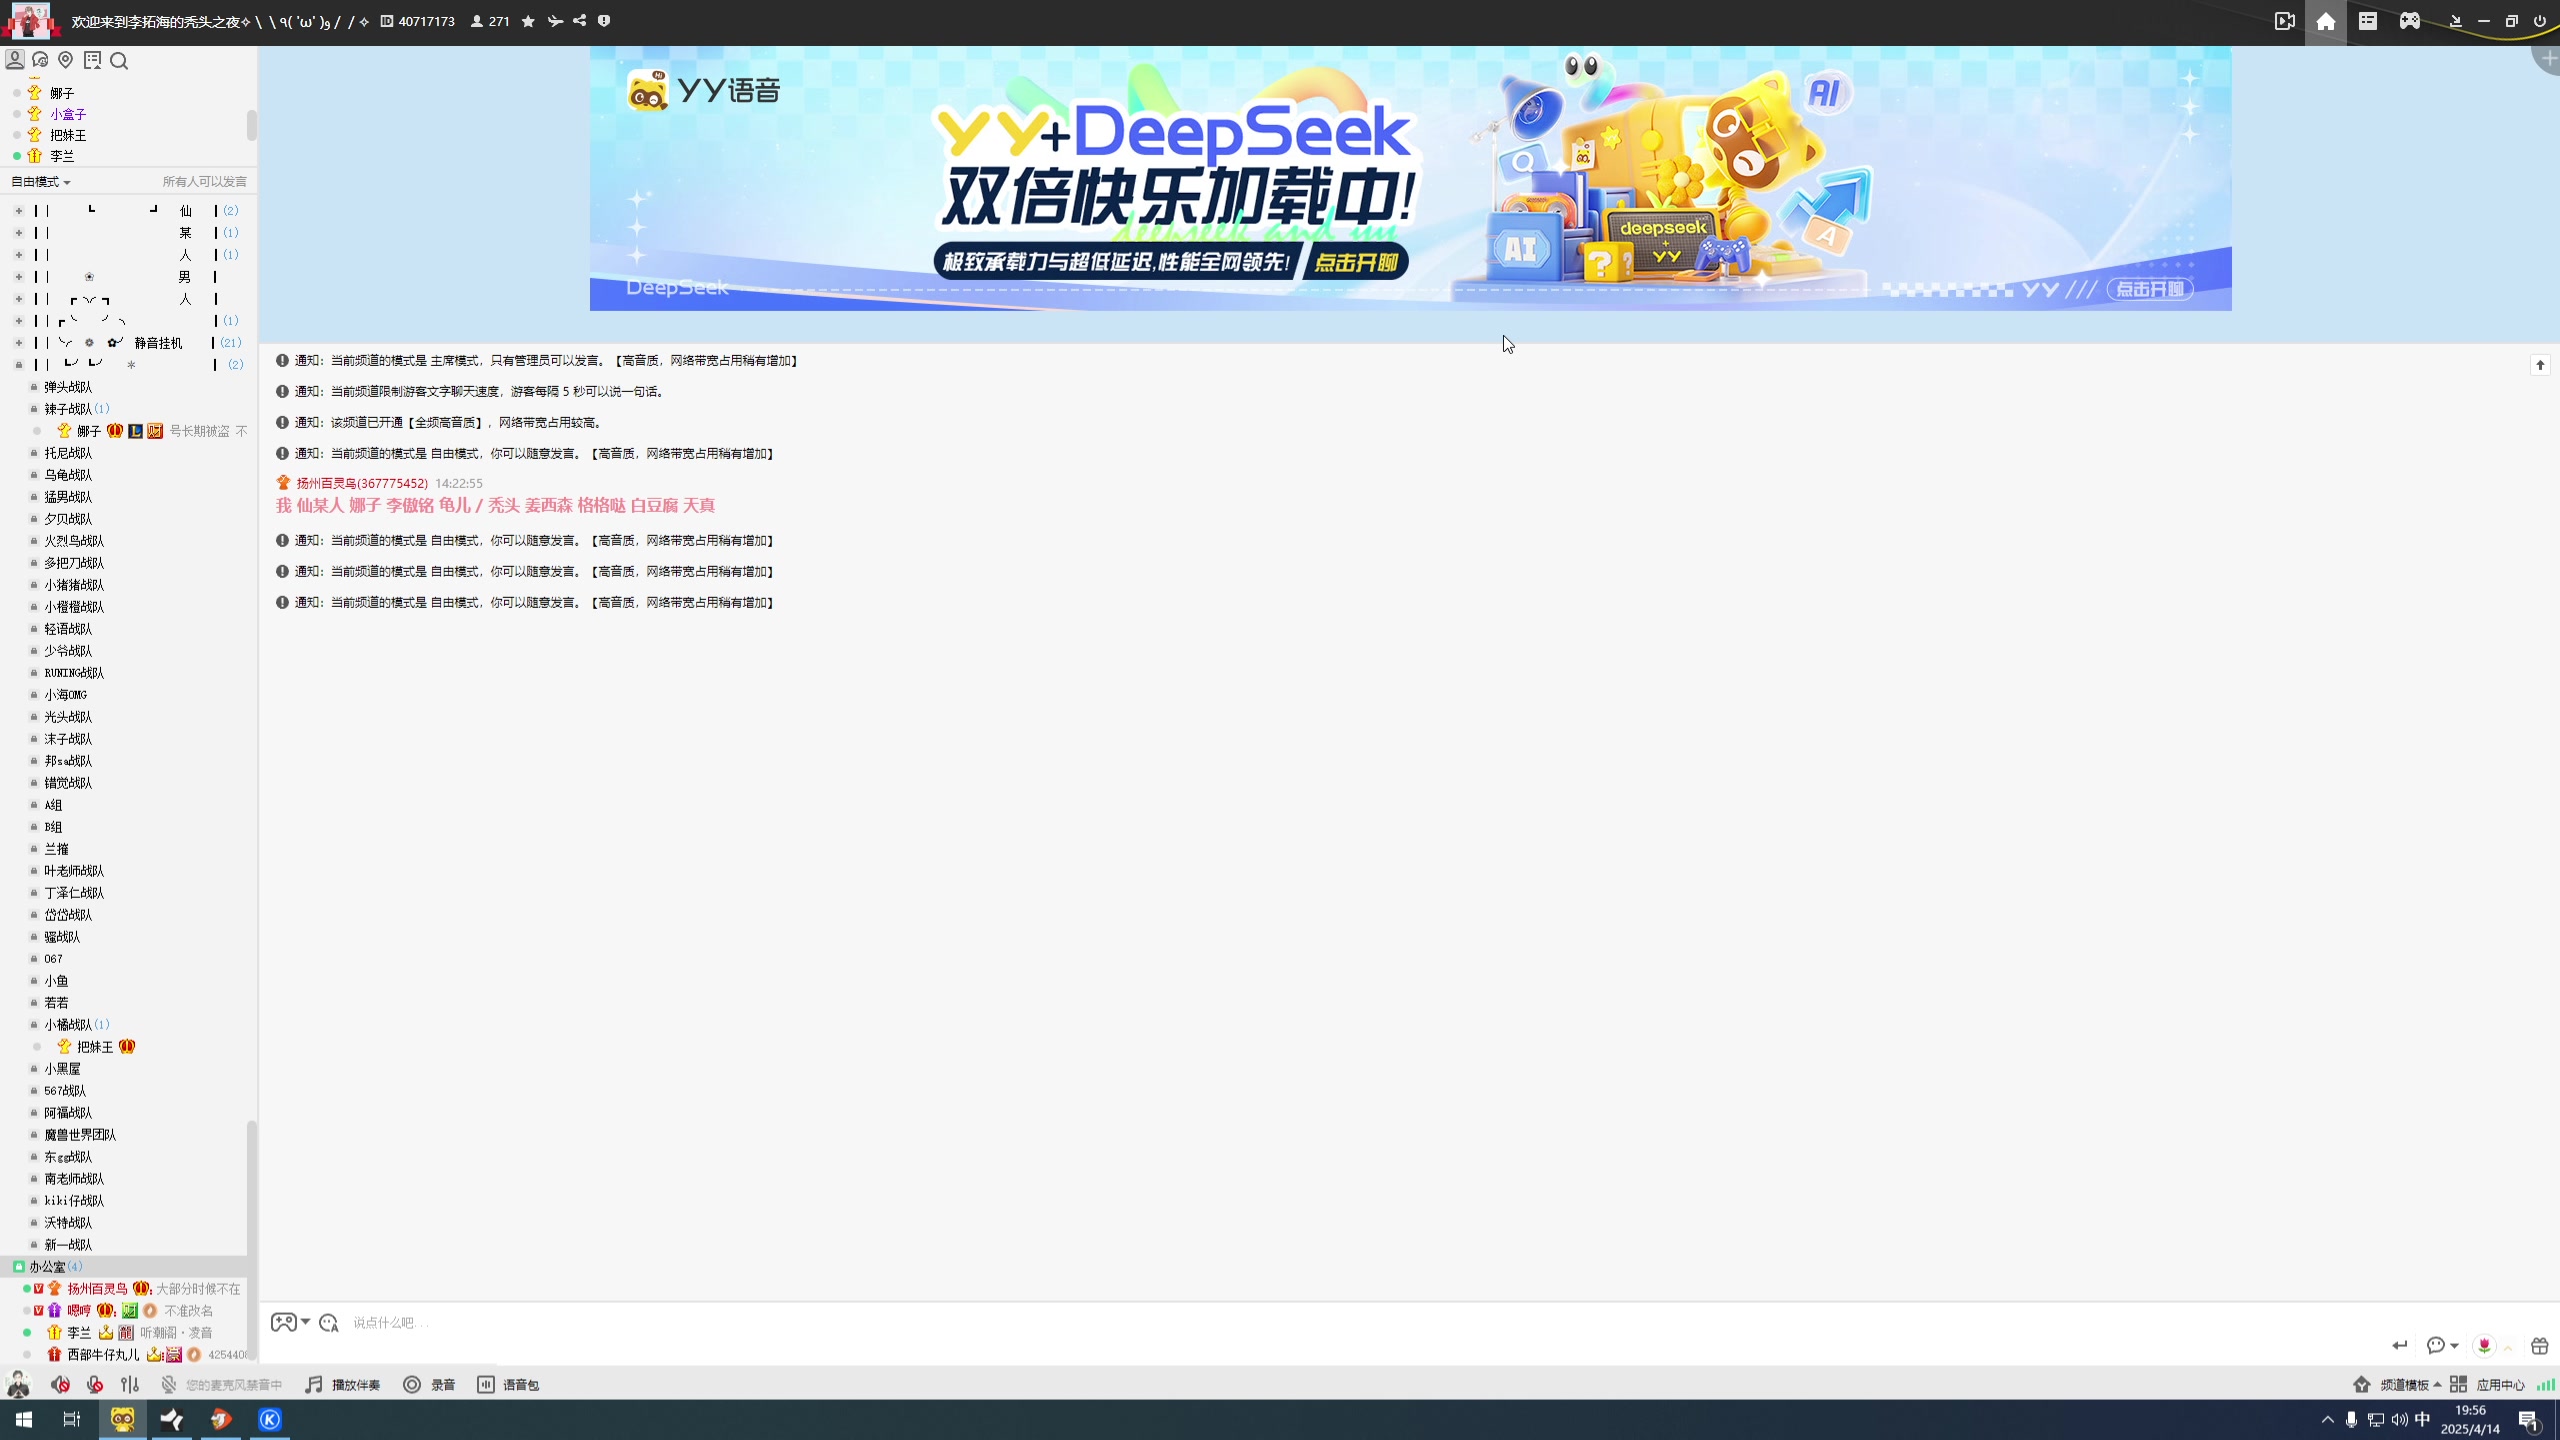
Task: Open the 频道模板 menu
Action: [x=2396, y=1385]
